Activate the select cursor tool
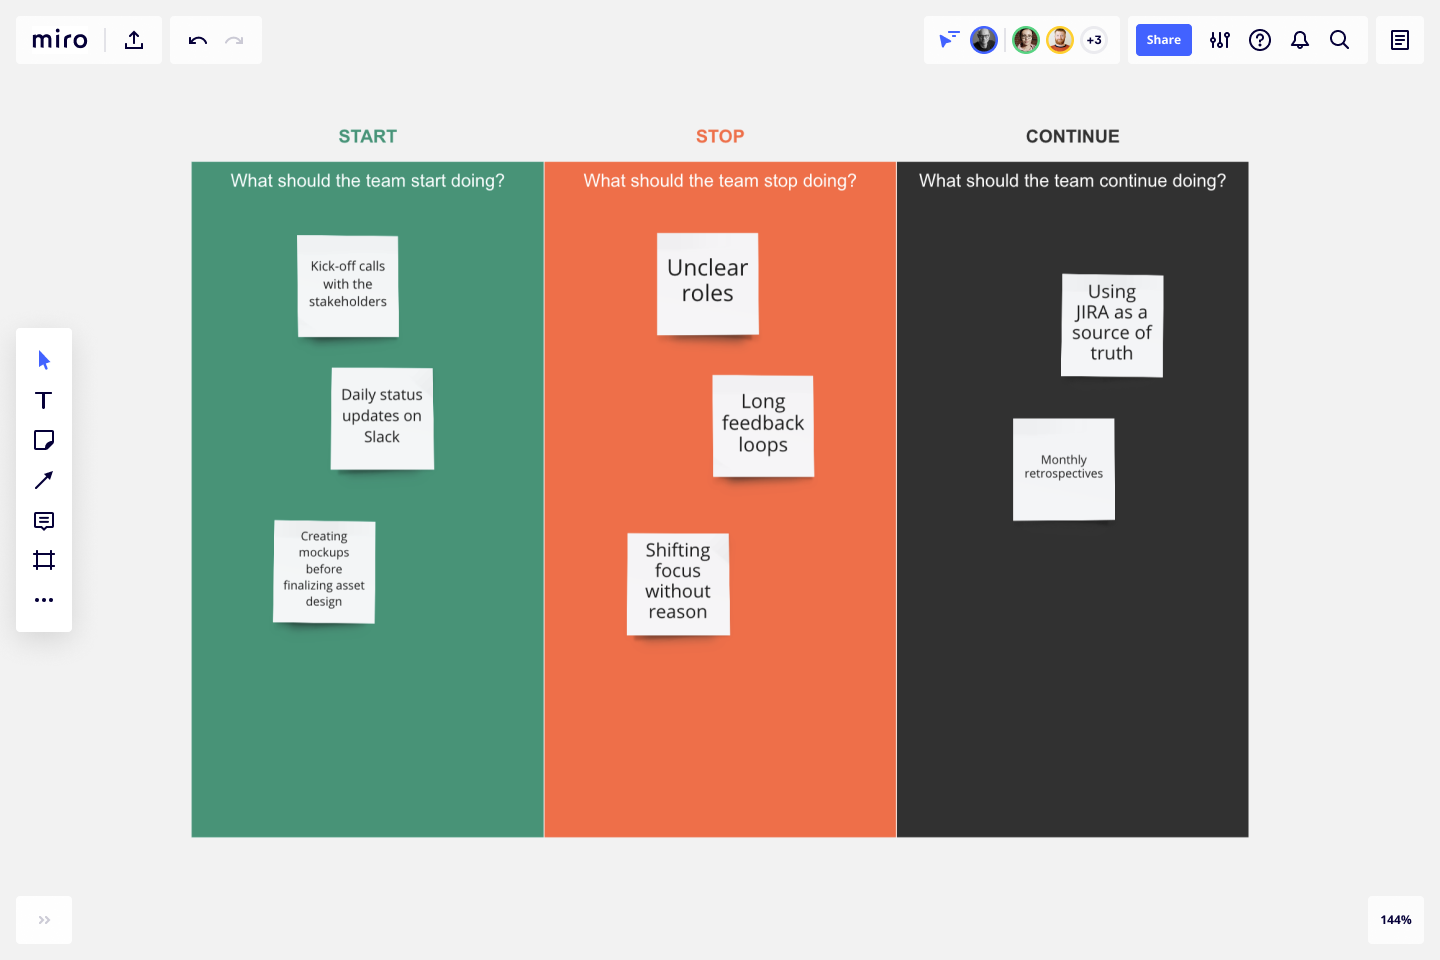The image size is (1440, 960). [43, 359]
